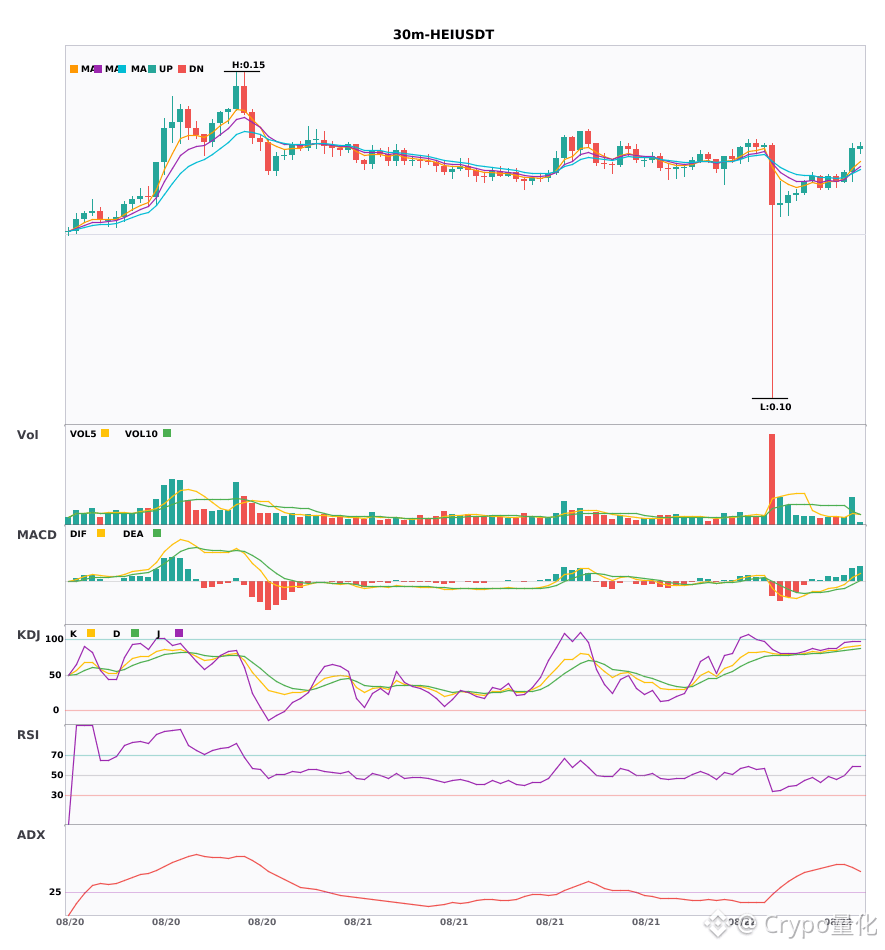Click the yellow VOL5 legend swatch

pos(105,433)
